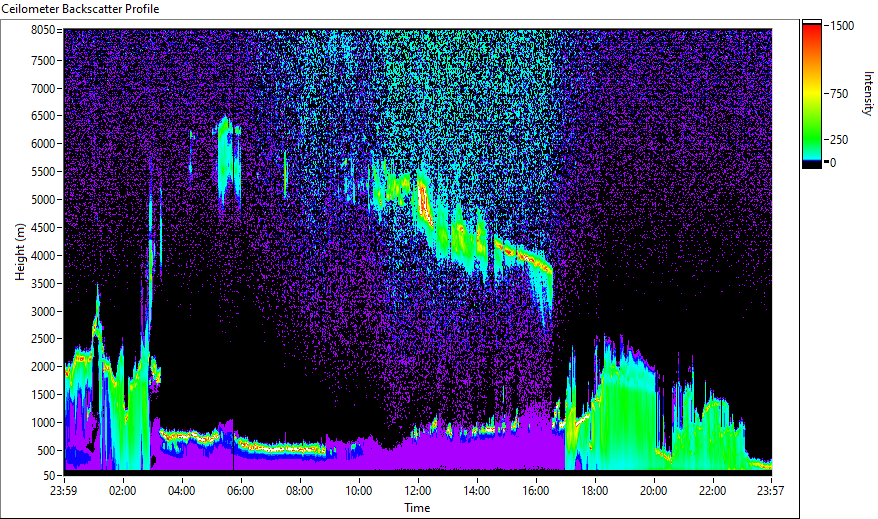Viewport: 878px width, 519px height.
Task: Click the 23:57 end time label
Action: click(770, 491)
